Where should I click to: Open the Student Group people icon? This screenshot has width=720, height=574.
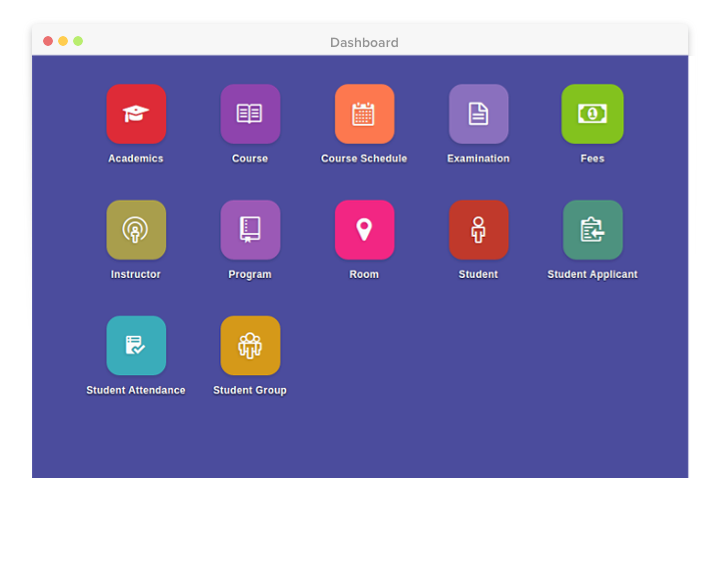pos(250,345)
